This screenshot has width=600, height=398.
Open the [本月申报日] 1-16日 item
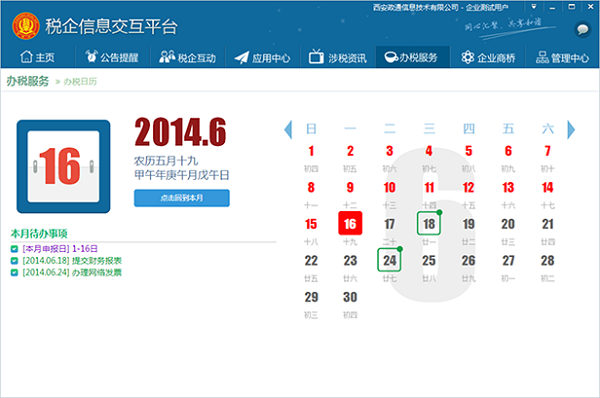coord(60,249)
